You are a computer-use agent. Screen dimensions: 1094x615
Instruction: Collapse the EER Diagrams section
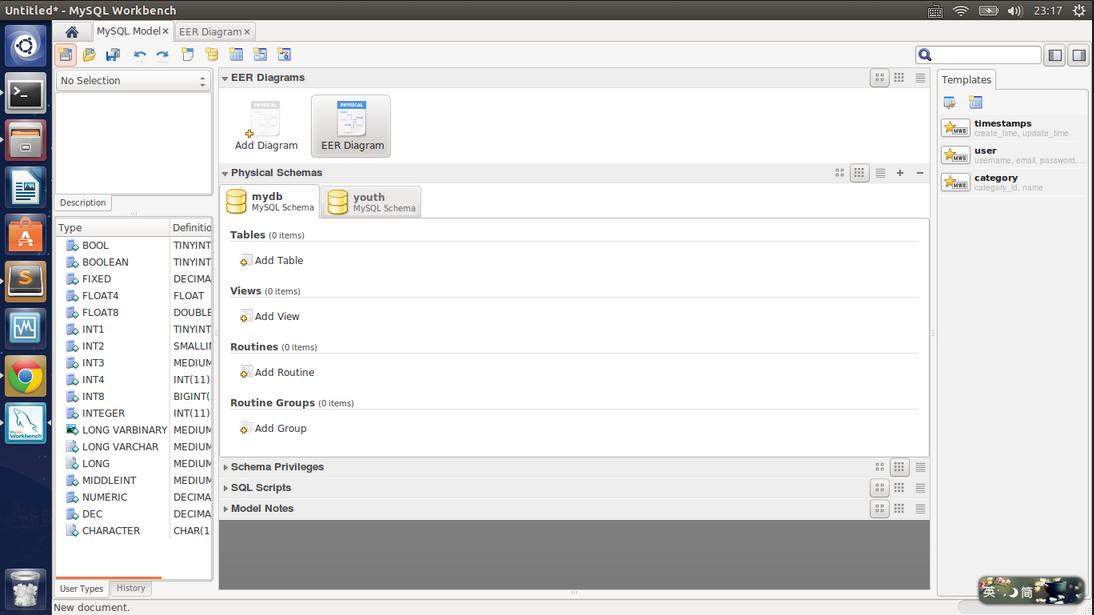click(225, 78)
